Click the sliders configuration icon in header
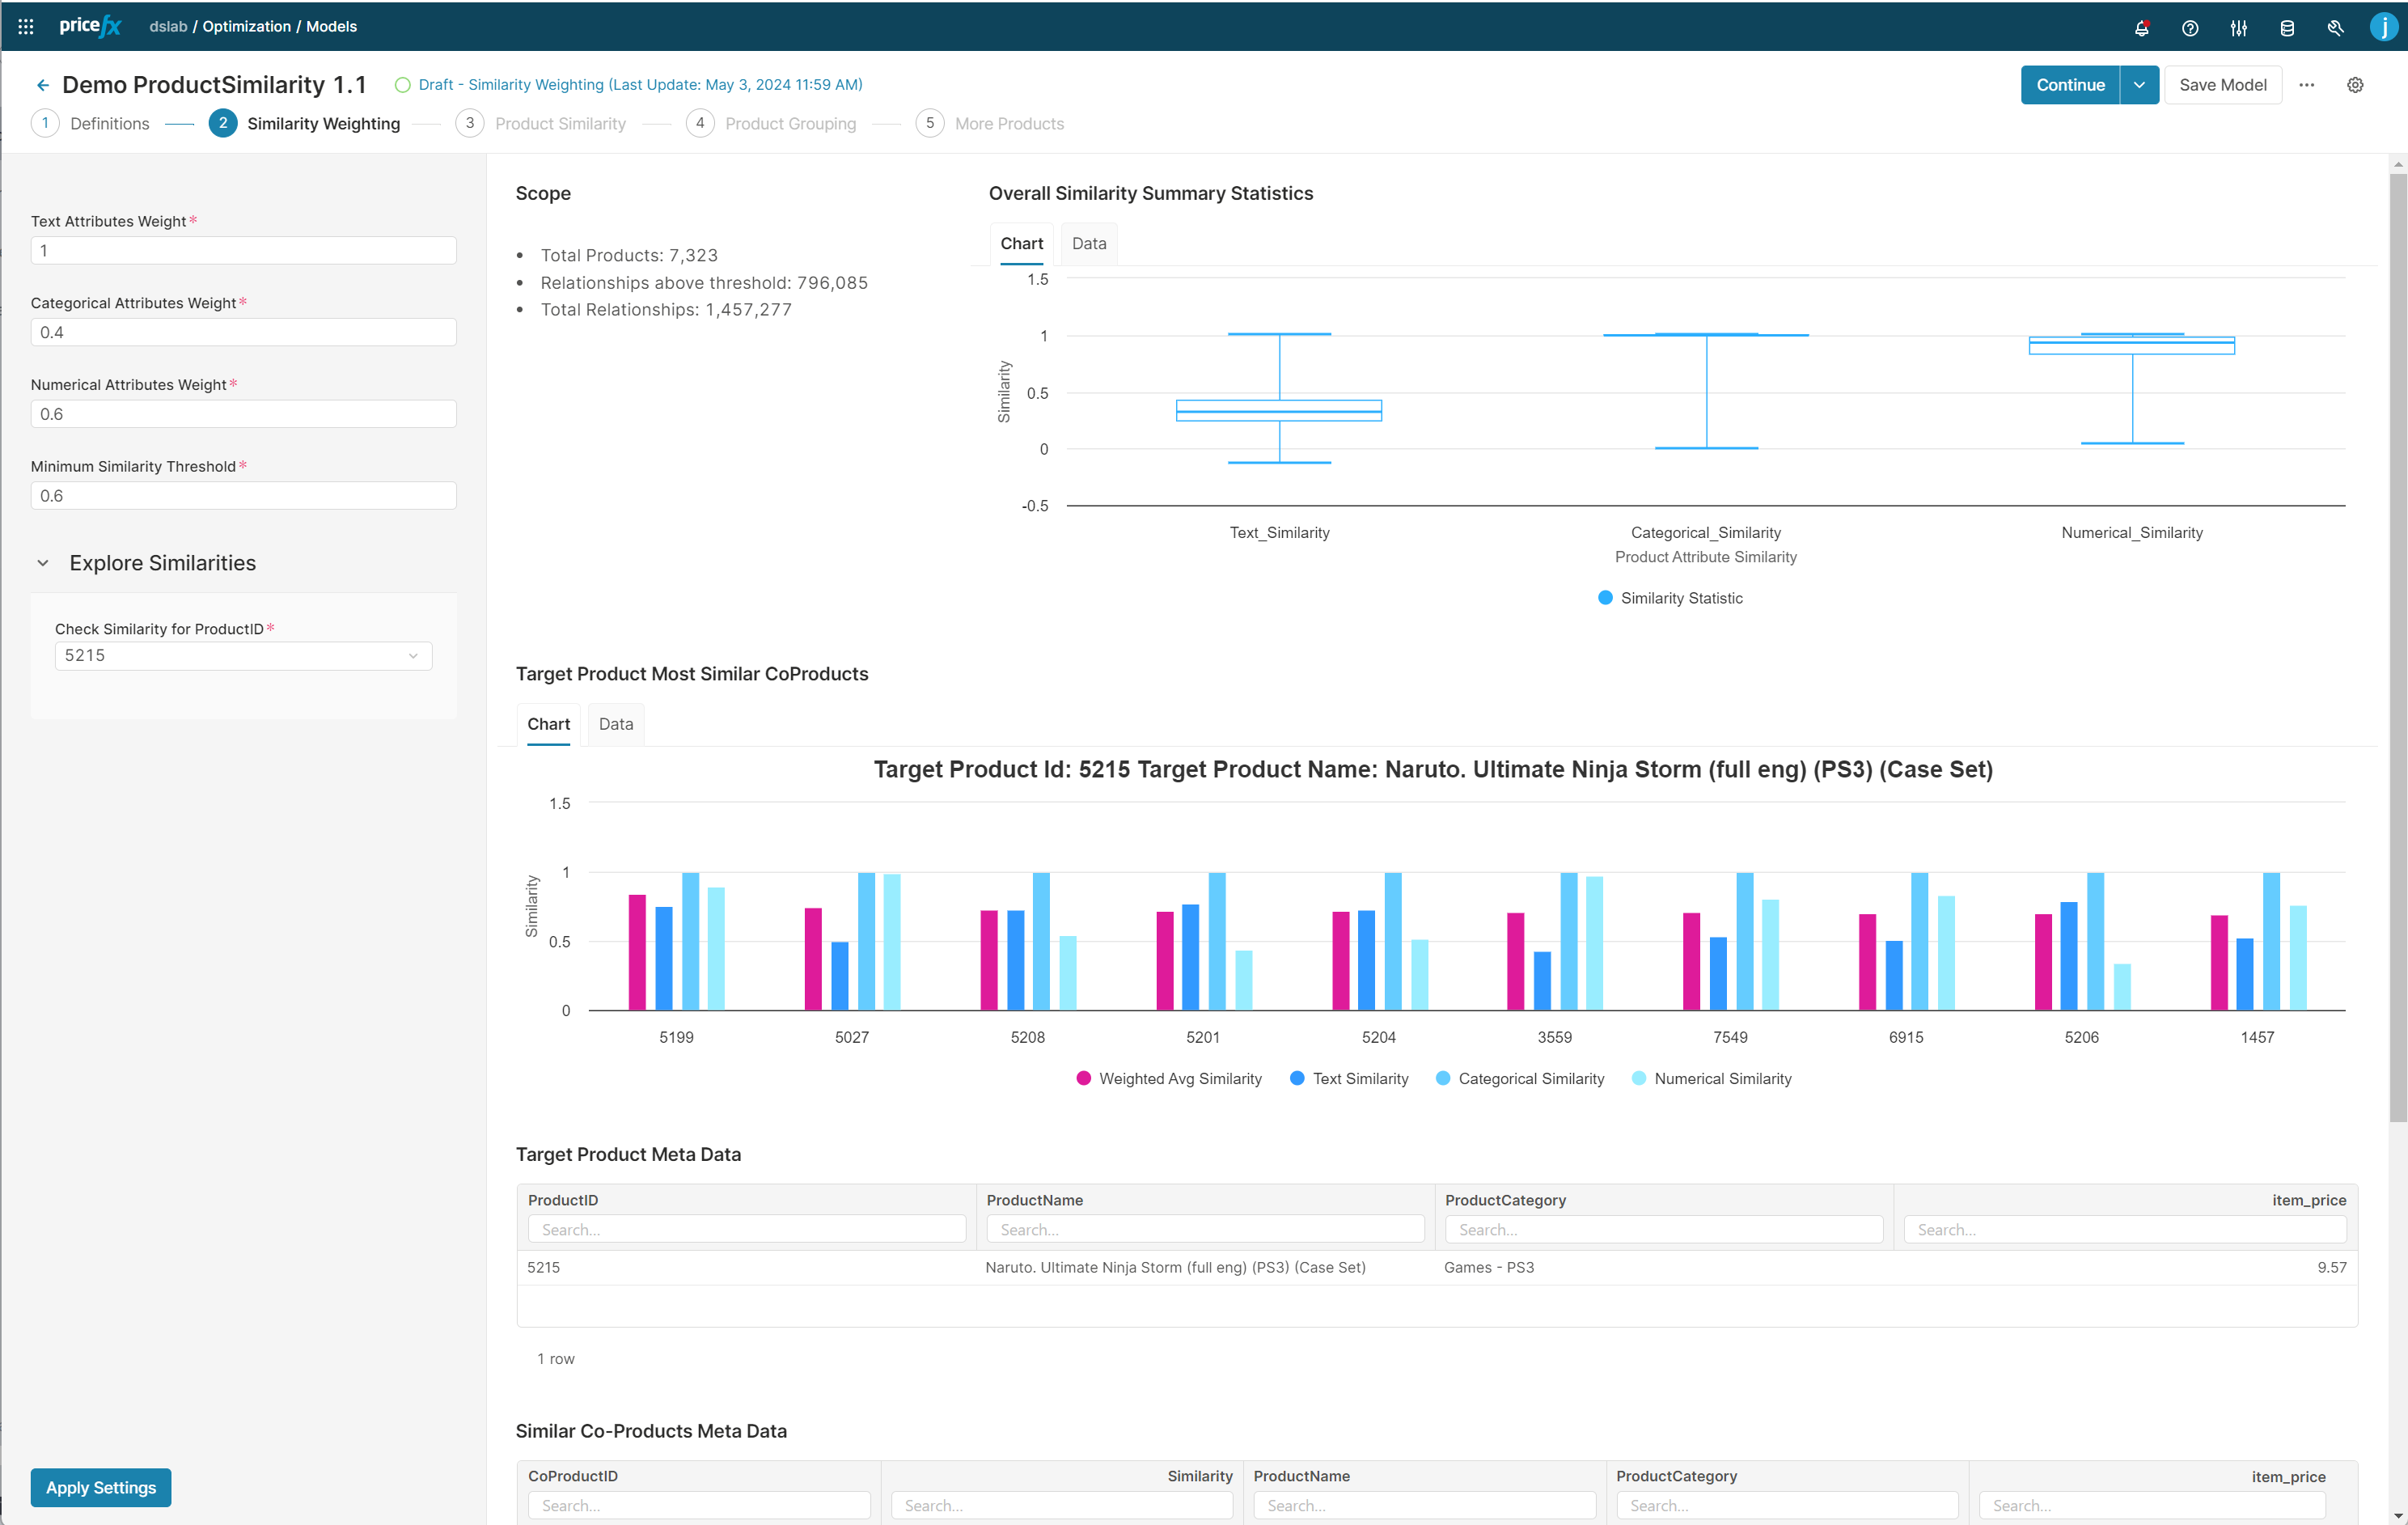The image size is (2408, 1525). [2238, 27]
